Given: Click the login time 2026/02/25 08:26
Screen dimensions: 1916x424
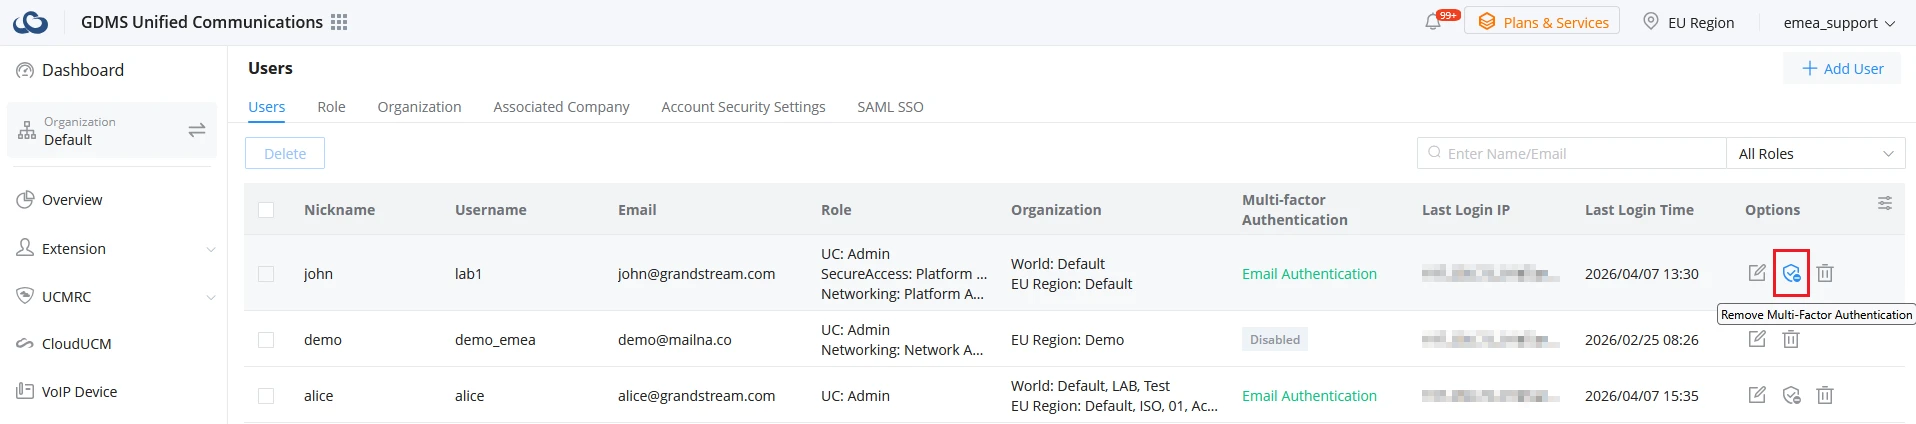Looking at the screenshot, I should click(1641, 340).
